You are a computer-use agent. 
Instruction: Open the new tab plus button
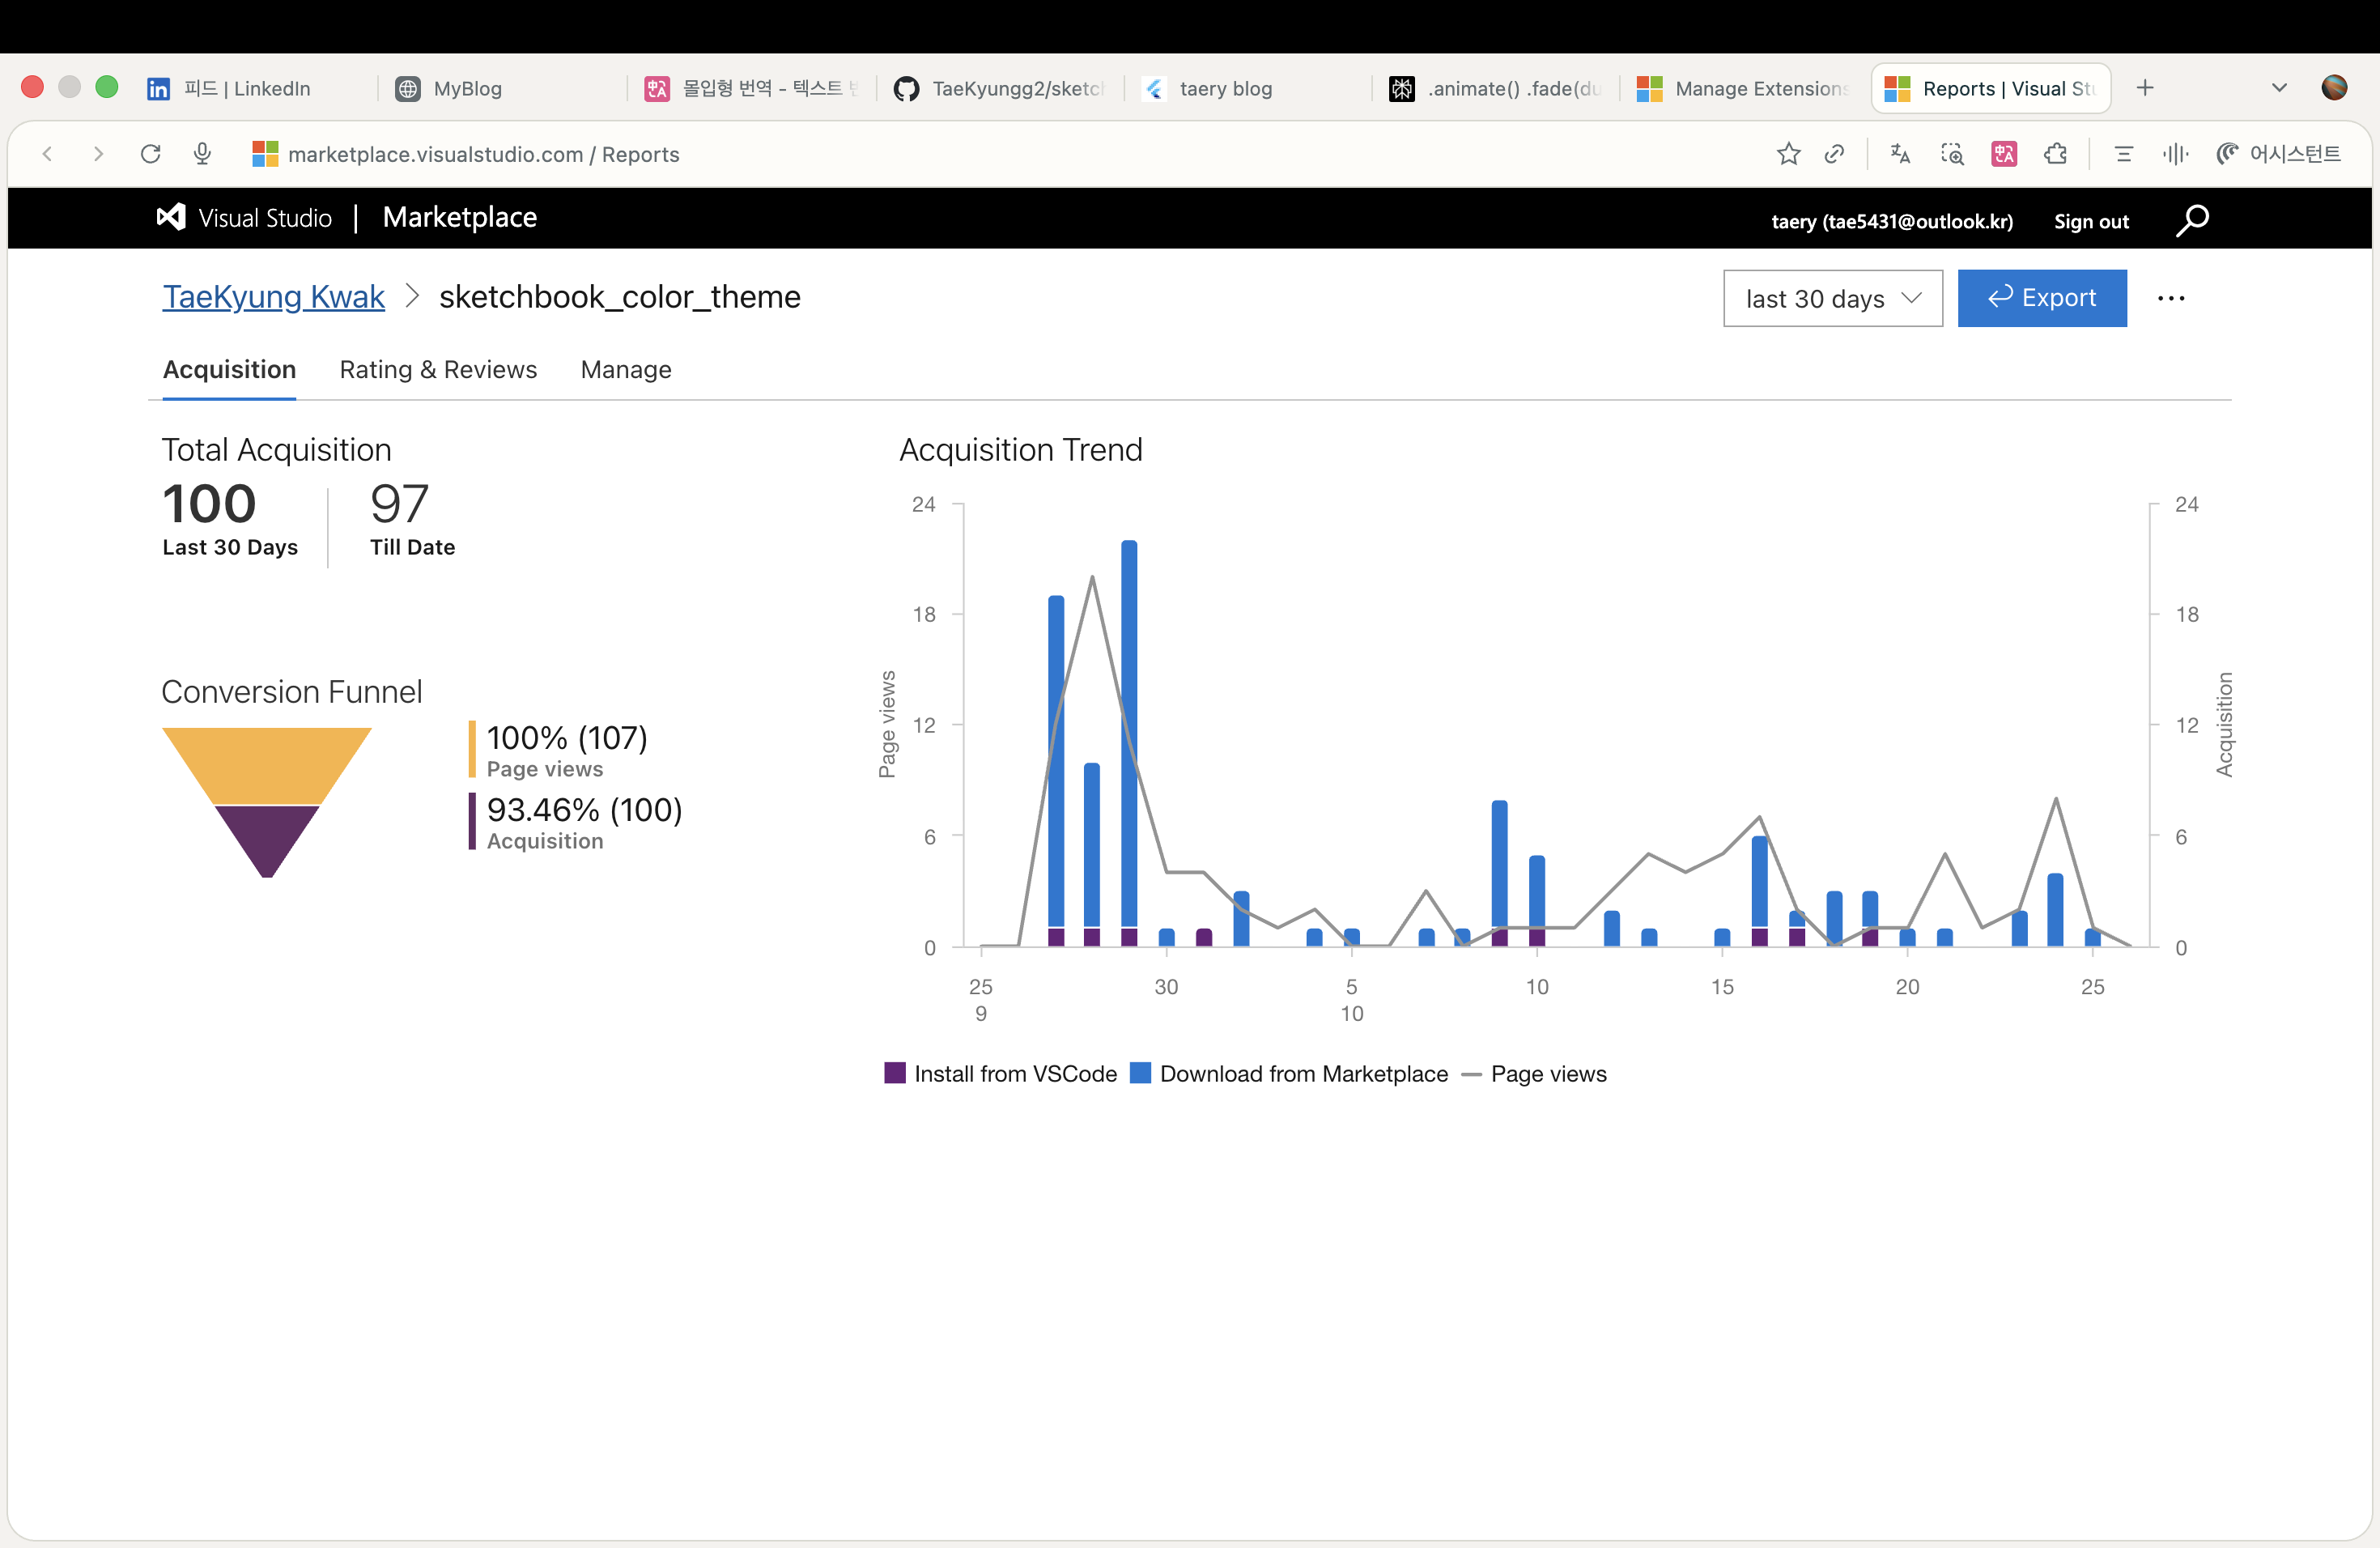pos(2145,88)
